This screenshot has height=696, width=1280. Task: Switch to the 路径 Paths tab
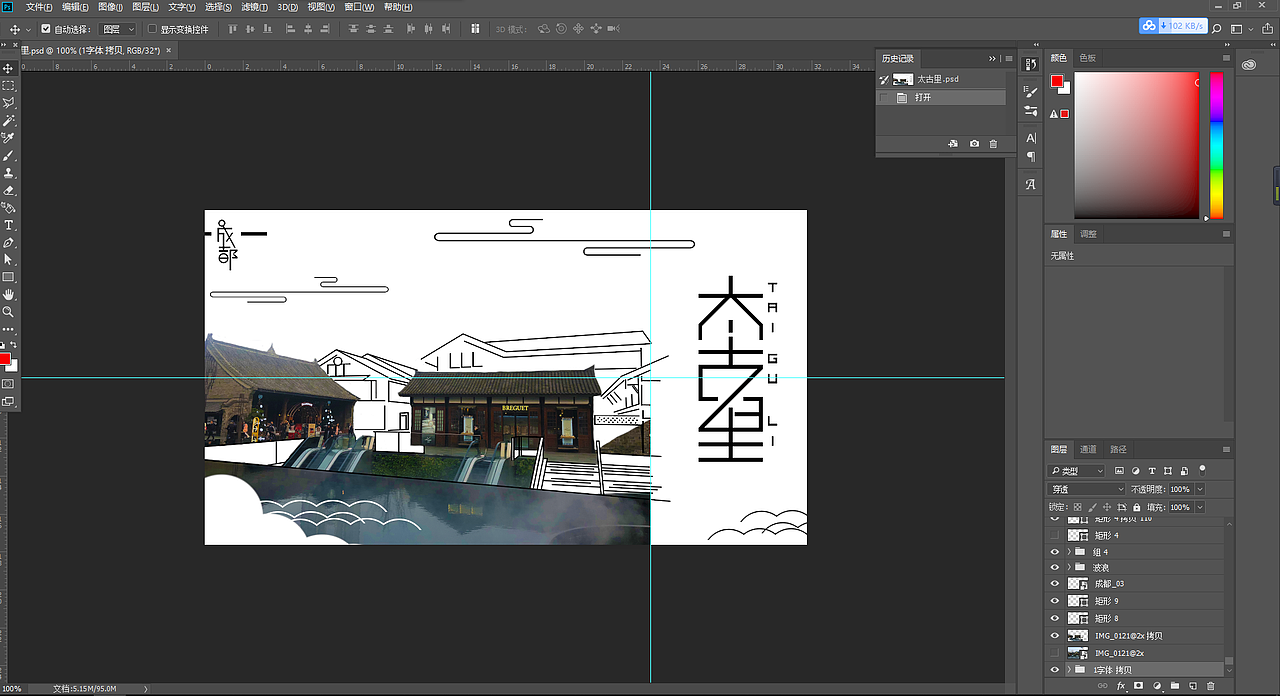[x=1118, y=449]
